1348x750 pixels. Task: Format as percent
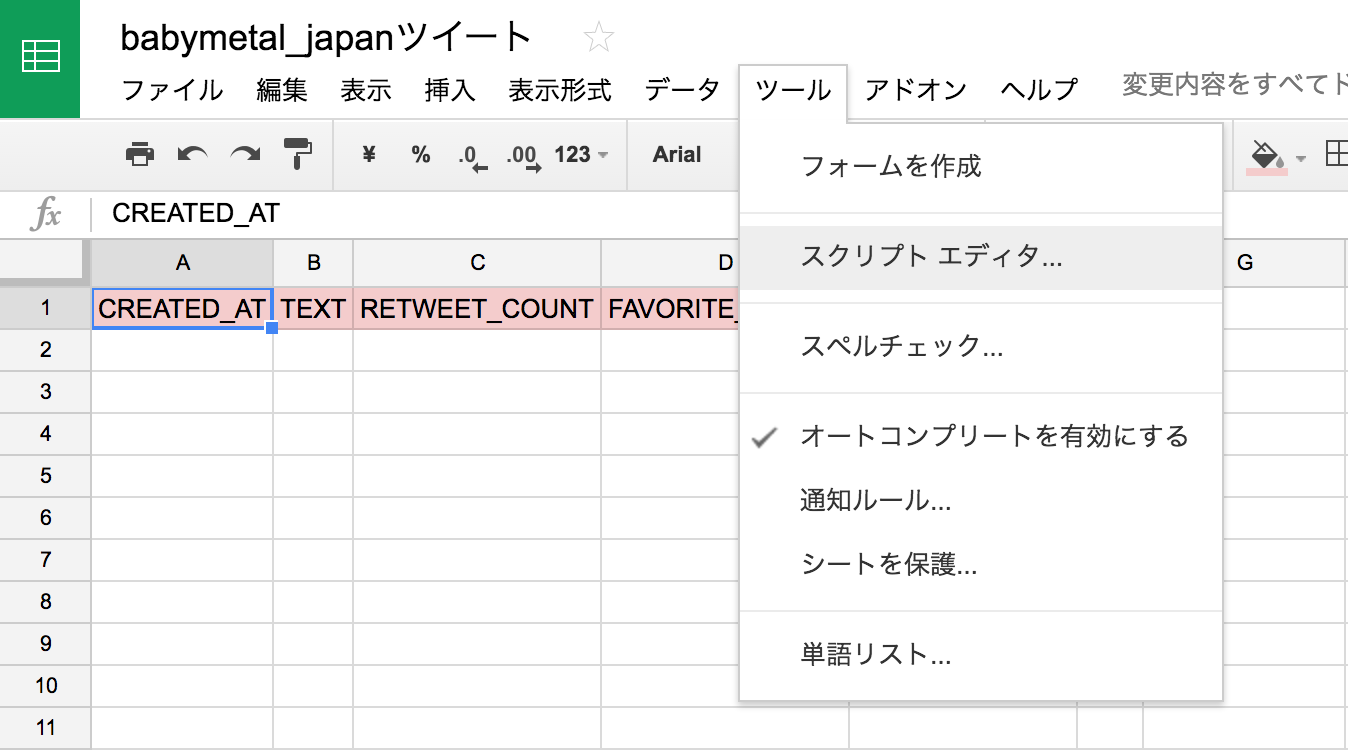pos(420,154)
